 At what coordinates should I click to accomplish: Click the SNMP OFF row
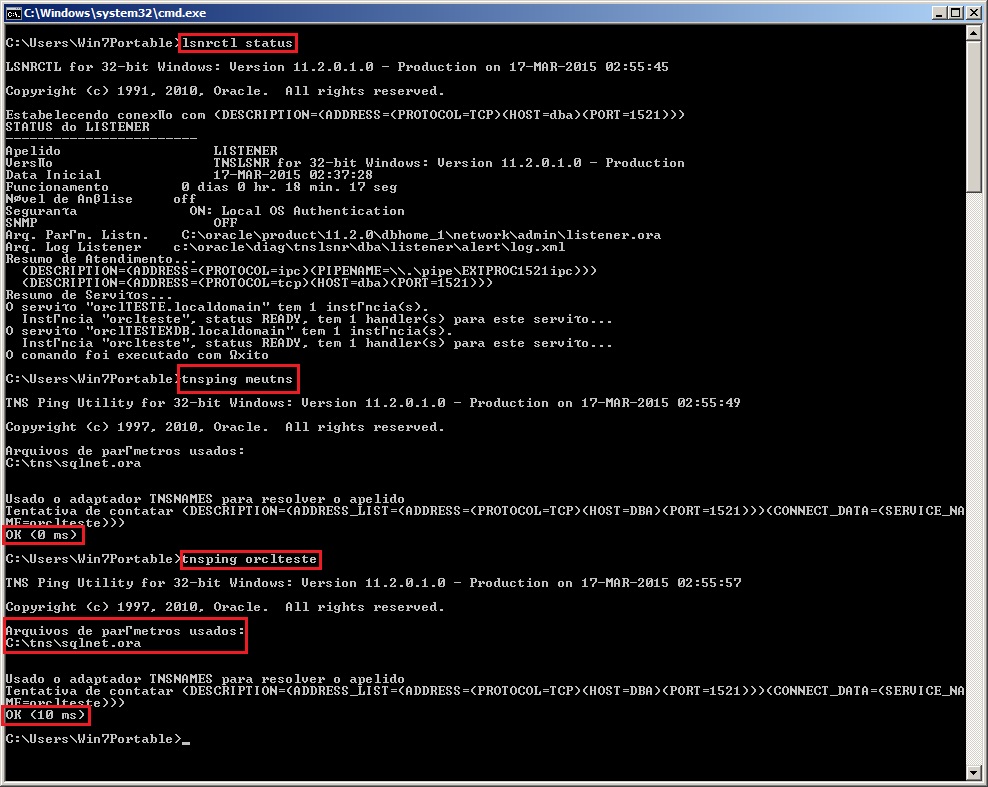coord(121,223)
